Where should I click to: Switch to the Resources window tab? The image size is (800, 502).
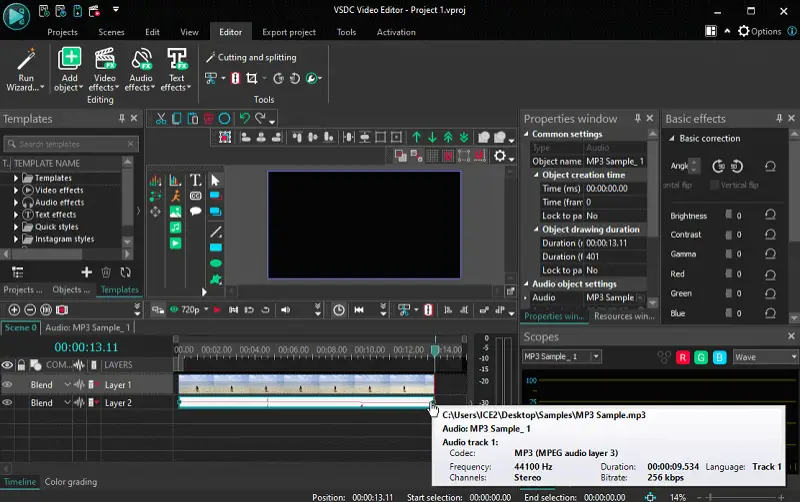624,316
